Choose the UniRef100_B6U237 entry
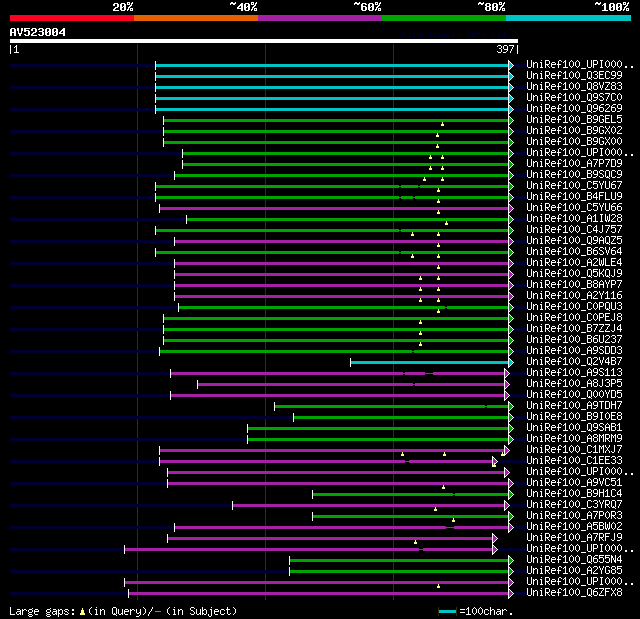 (574, 340)
